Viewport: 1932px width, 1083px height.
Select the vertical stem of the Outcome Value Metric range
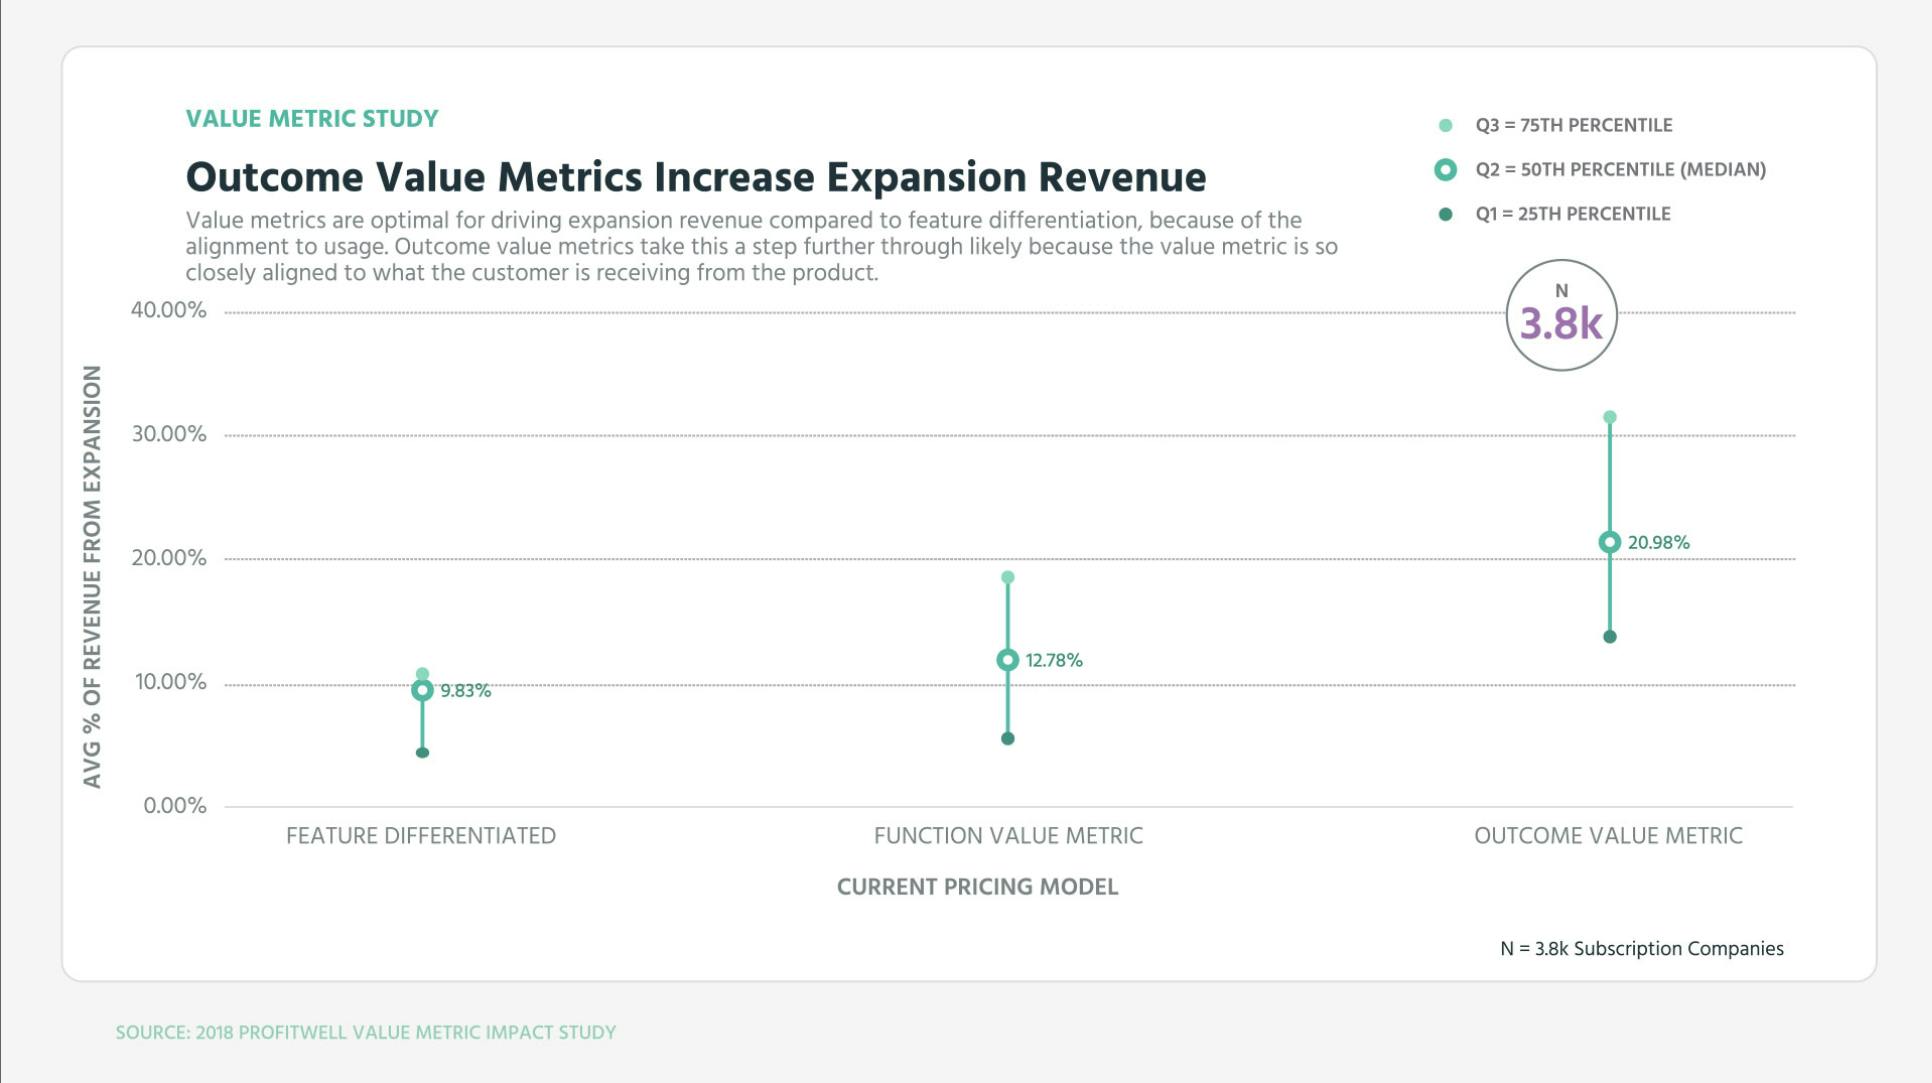[x=1610, y=480]
